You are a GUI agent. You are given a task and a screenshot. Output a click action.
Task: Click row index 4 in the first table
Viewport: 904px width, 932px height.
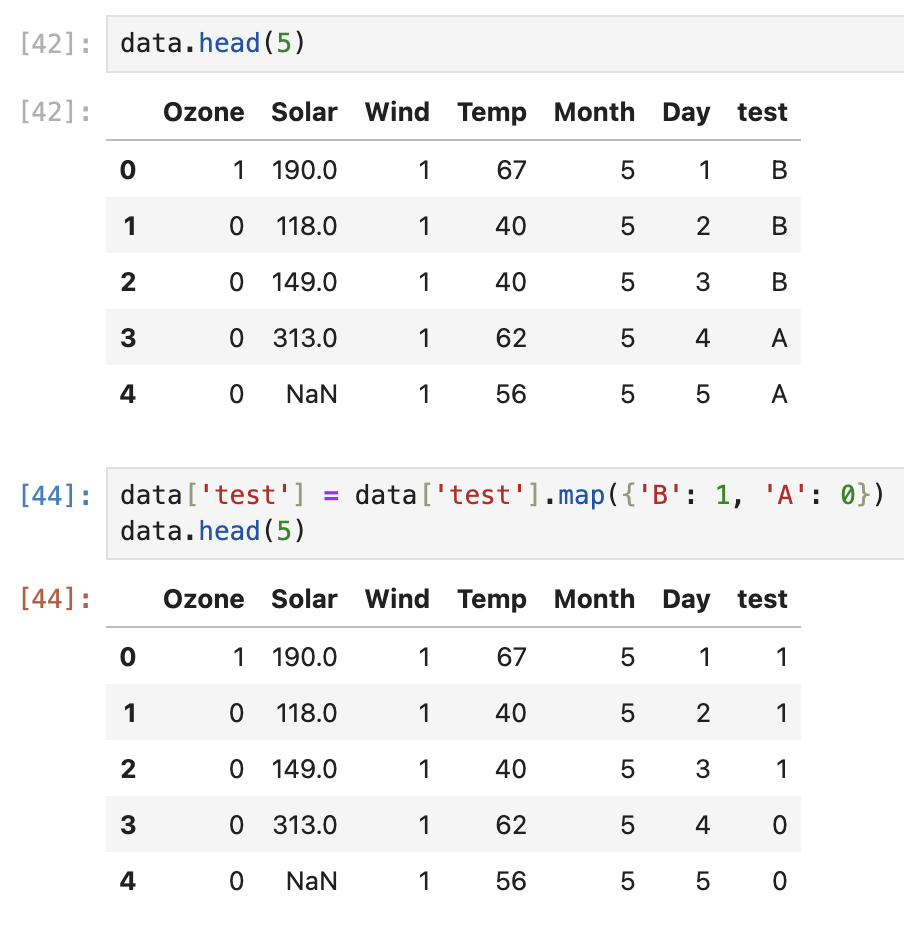[x=128, y=394]
